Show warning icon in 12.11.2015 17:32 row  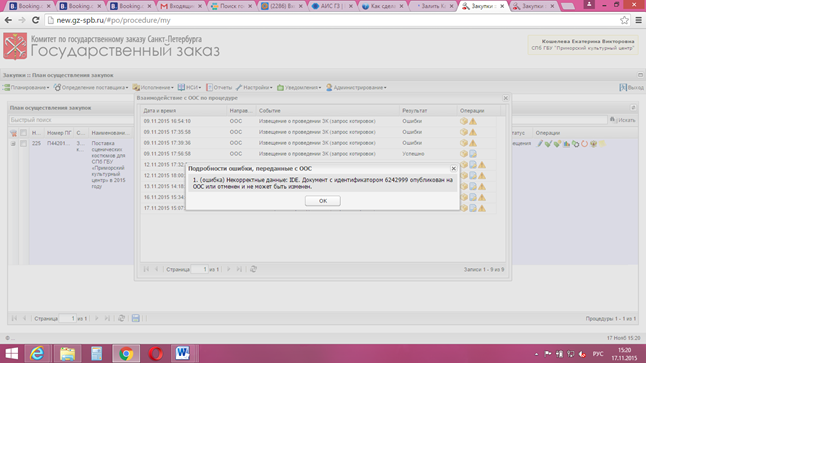[482, 165]
